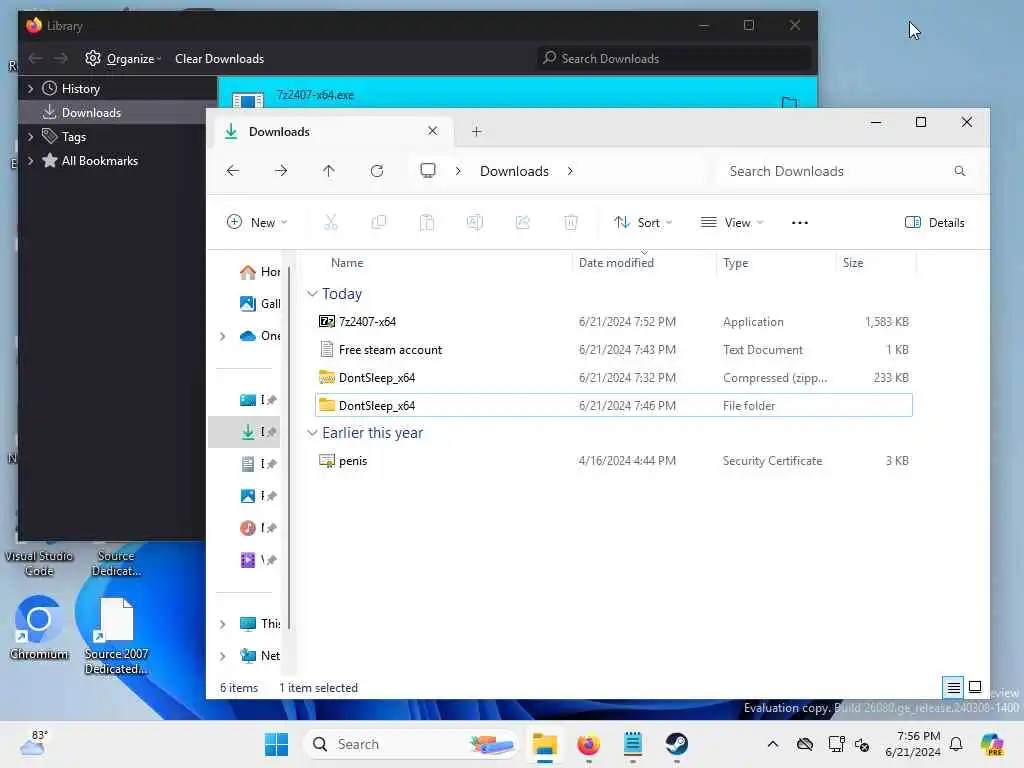
Task: Click the Notepad icon on the taskbar
Action: coord(633,744)
